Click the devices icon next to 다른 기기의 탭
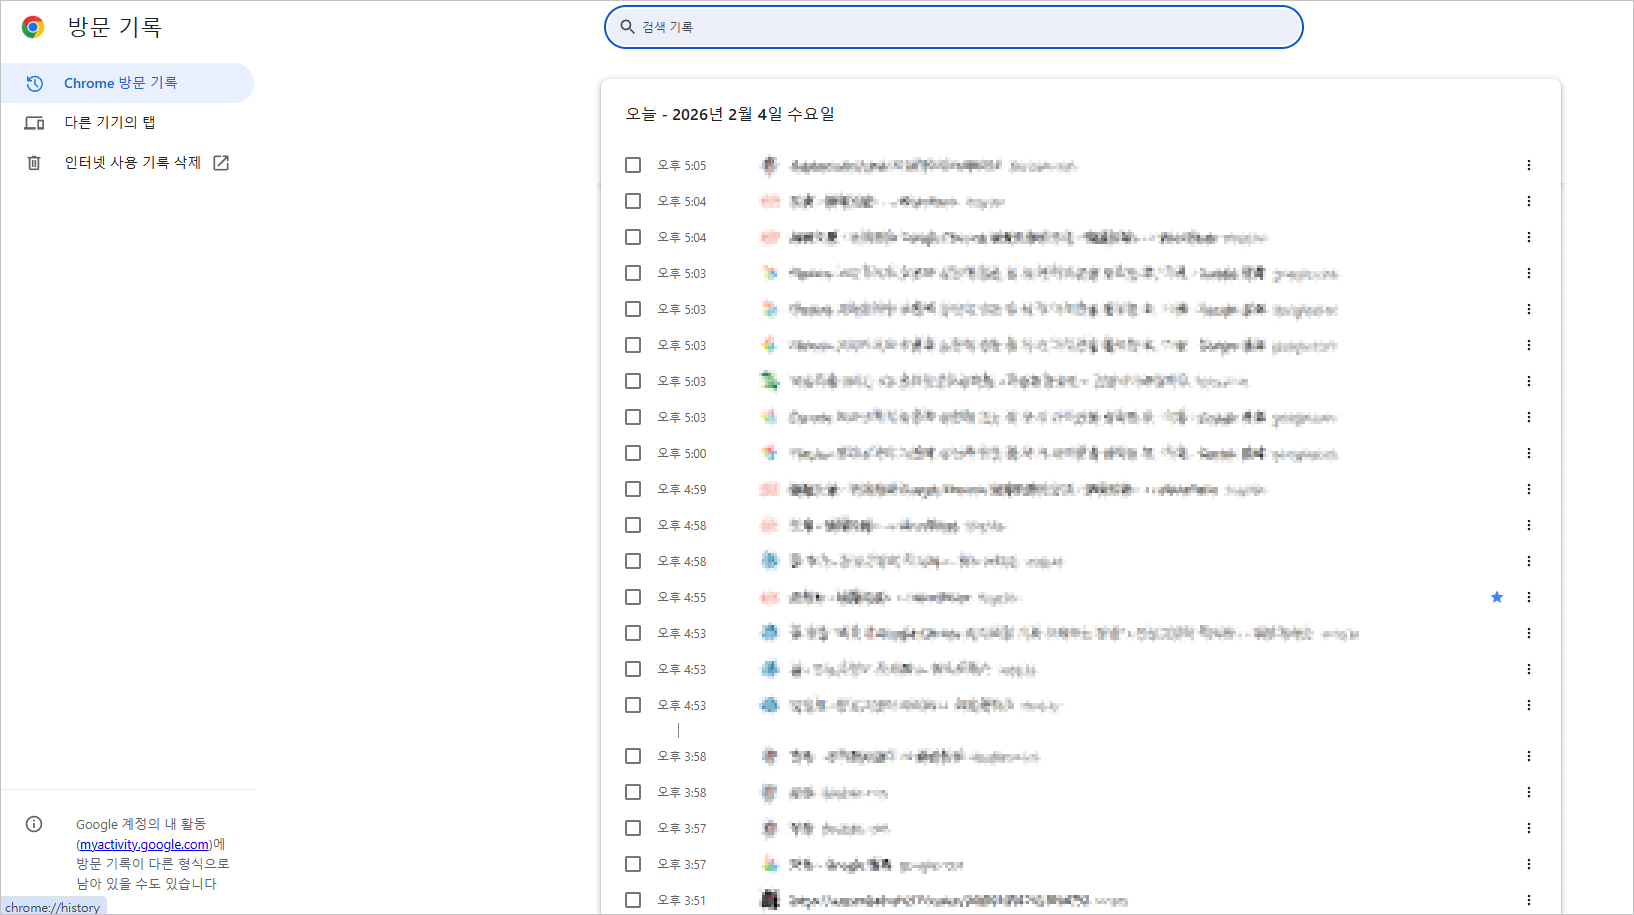The width and height of the screenshot is (1634, 915). (34, 122)
